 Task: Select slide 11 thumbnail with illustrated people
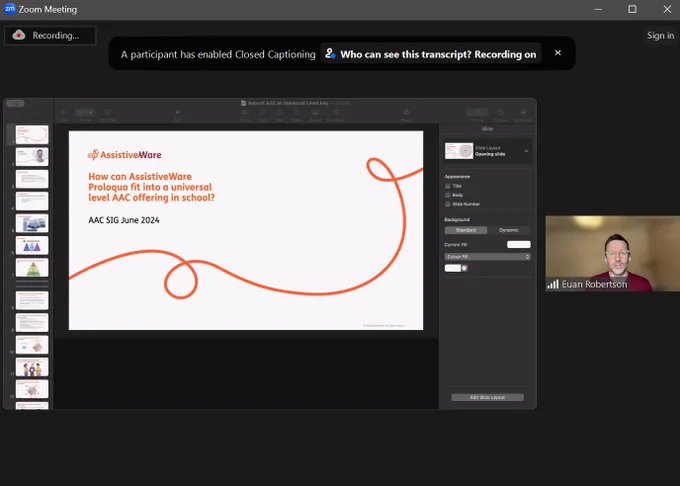click(x=32, y=367)
